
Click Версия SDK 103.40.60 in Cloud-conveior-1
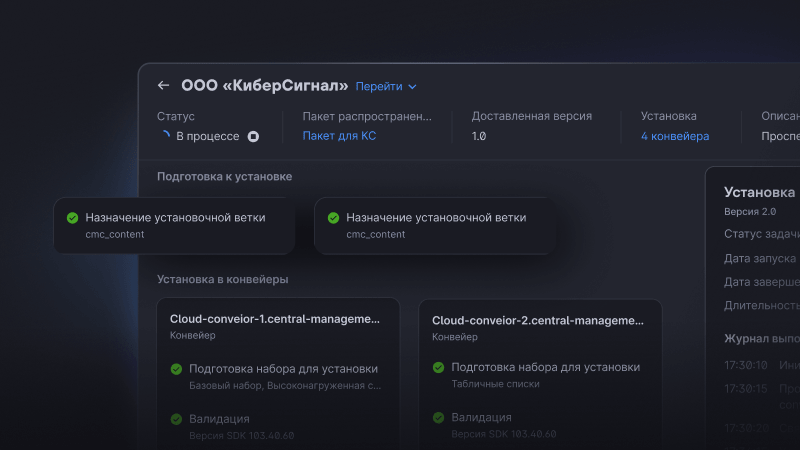[241, 436]
